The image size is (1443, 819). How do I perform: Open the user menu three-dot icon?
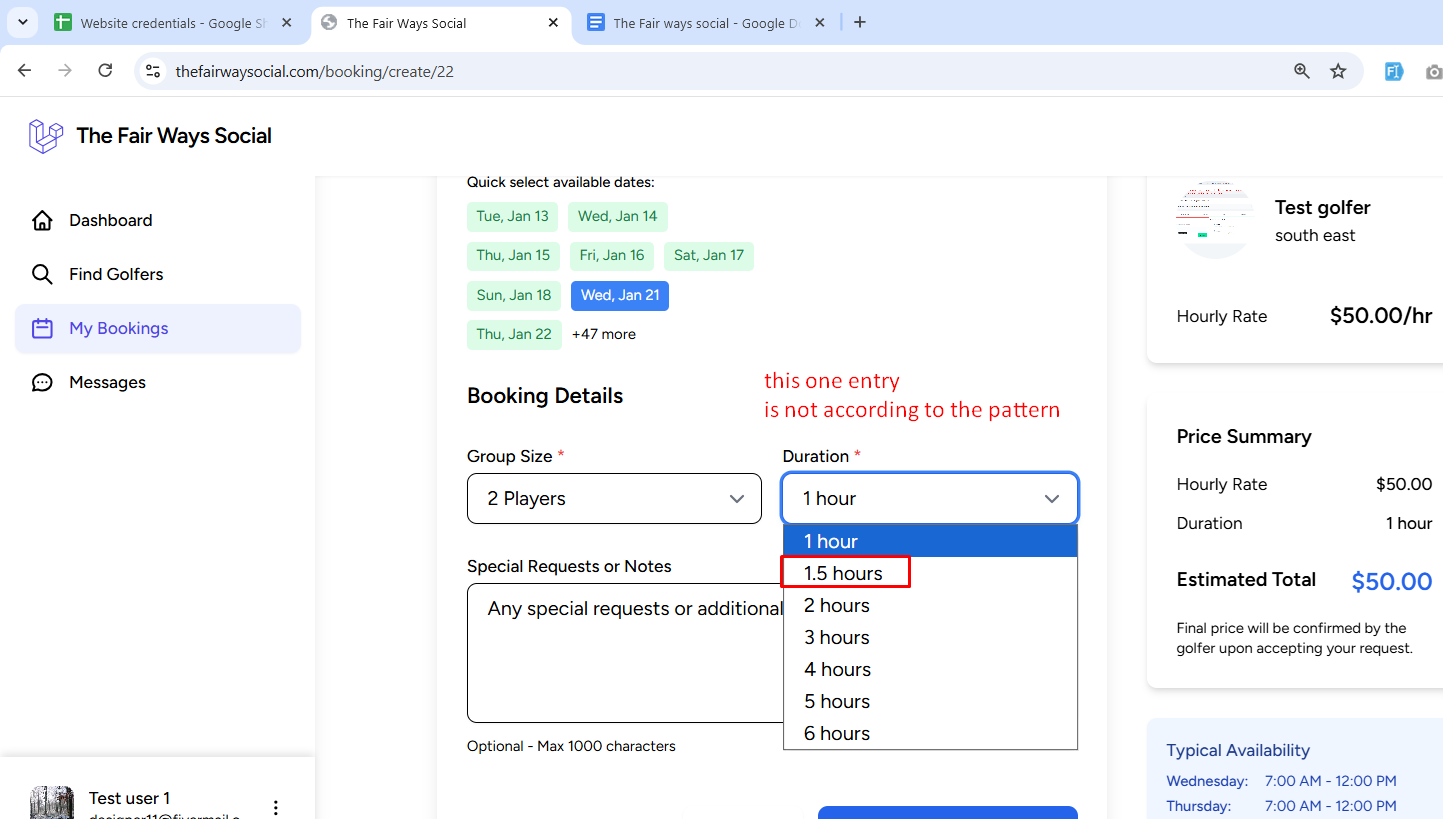(276, 807)
